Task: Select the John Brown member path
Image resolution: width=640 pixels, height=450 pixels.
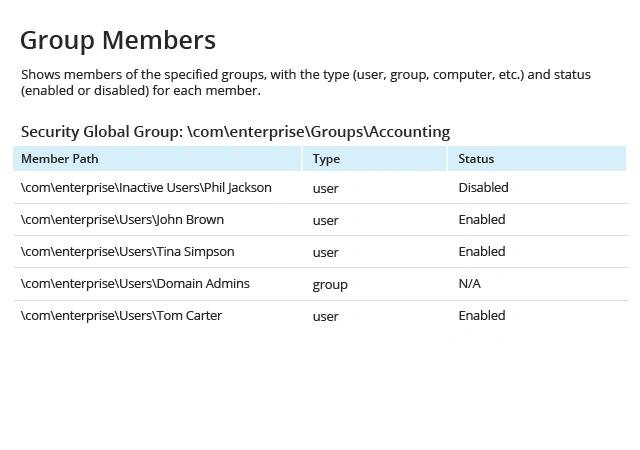Action: click(122, 219)
